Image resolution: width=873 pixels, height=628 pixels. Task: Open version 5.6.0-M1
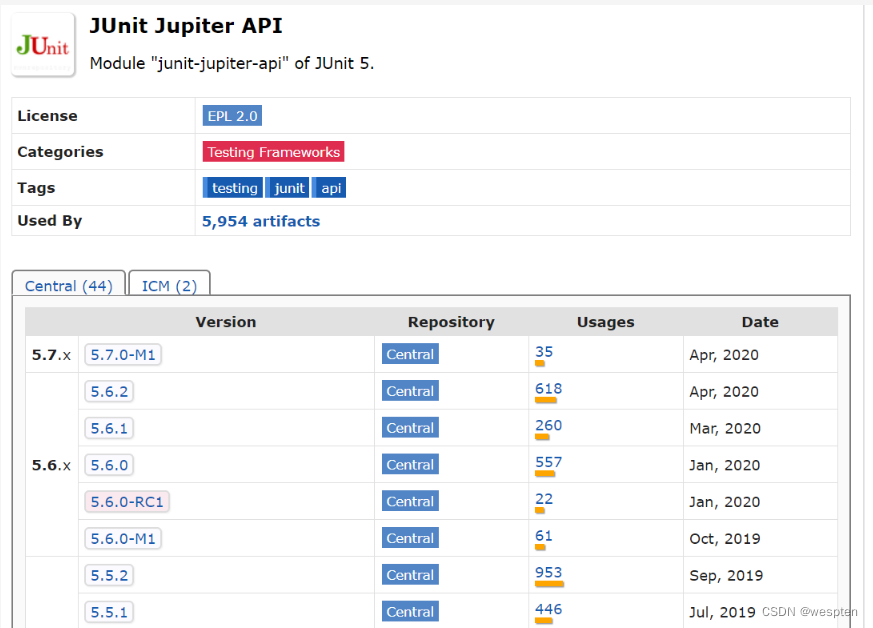pyautogui.click(x=123, y=538)
